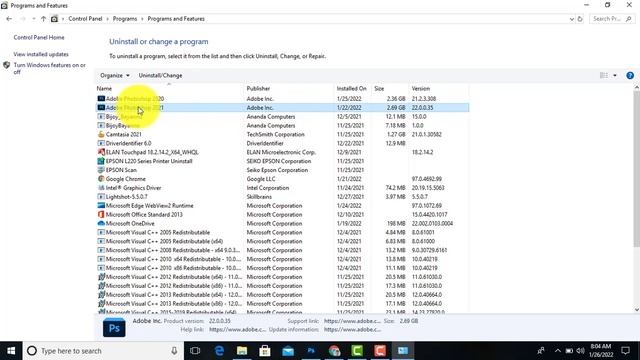Open Mail app from taskbar
640x360 pixels.
[288, 351]
